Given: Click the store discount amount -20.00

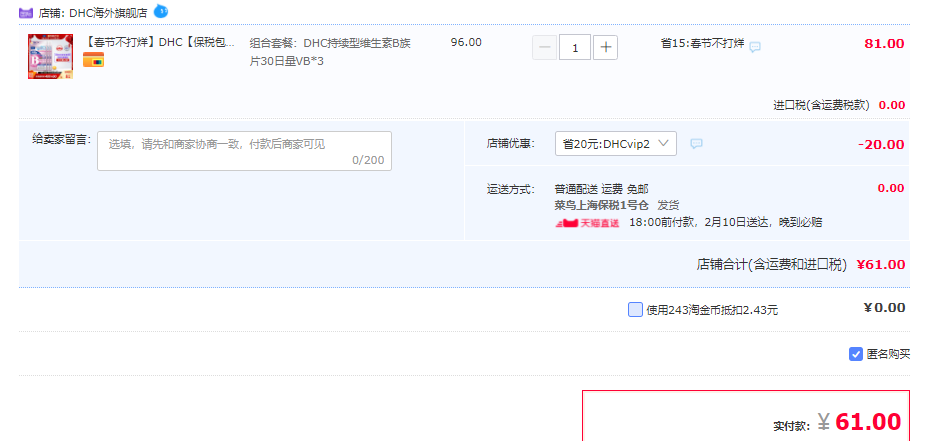Looking at the screenshot, I should click(881, 144).
